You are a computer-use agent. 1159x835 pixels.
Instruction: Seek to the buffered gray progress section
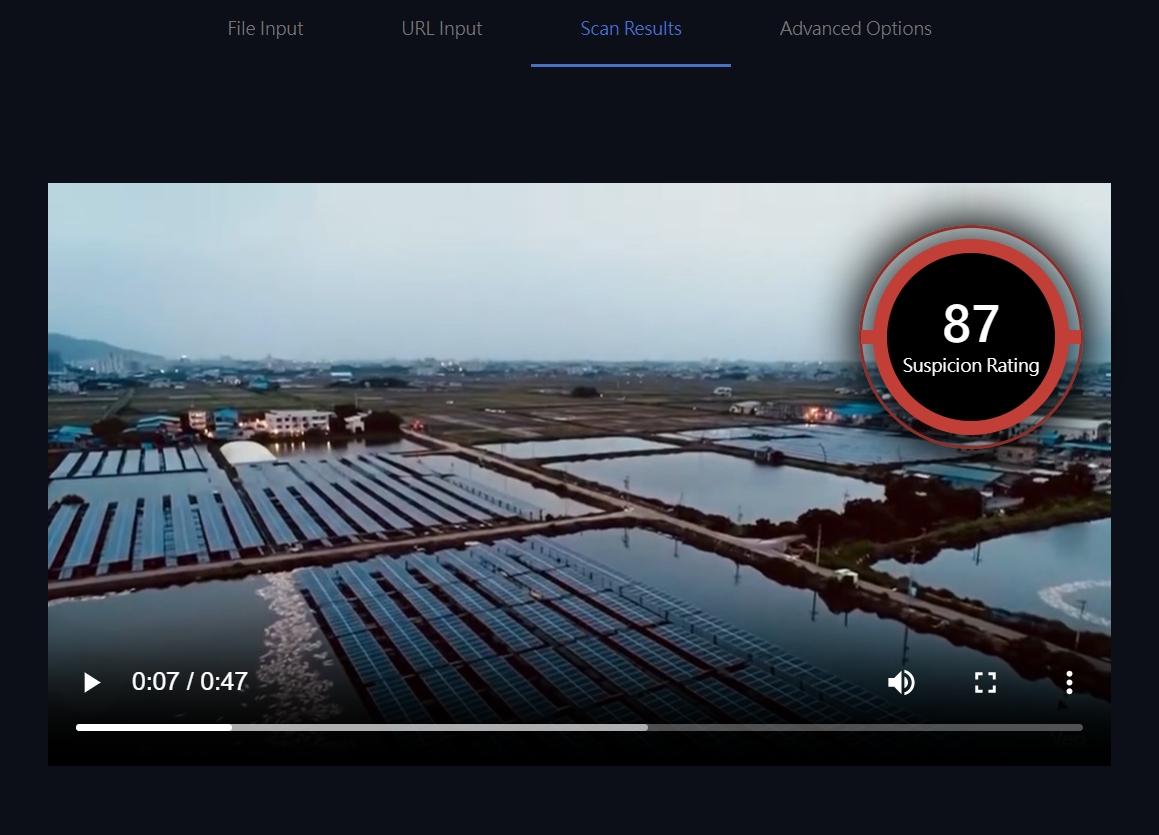(440, 727)
